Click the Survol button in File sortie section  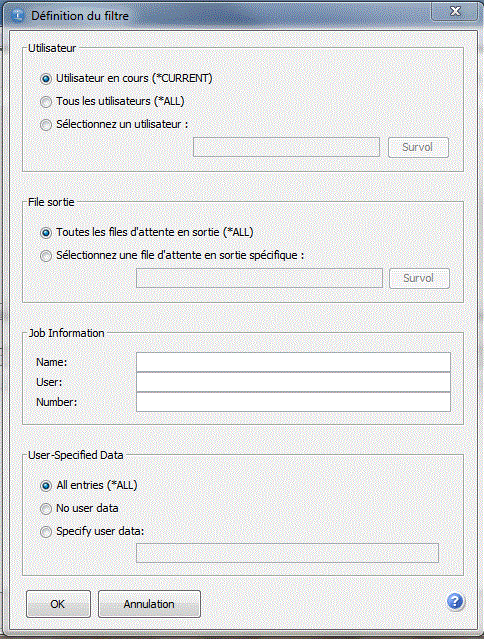coord(419,278)
